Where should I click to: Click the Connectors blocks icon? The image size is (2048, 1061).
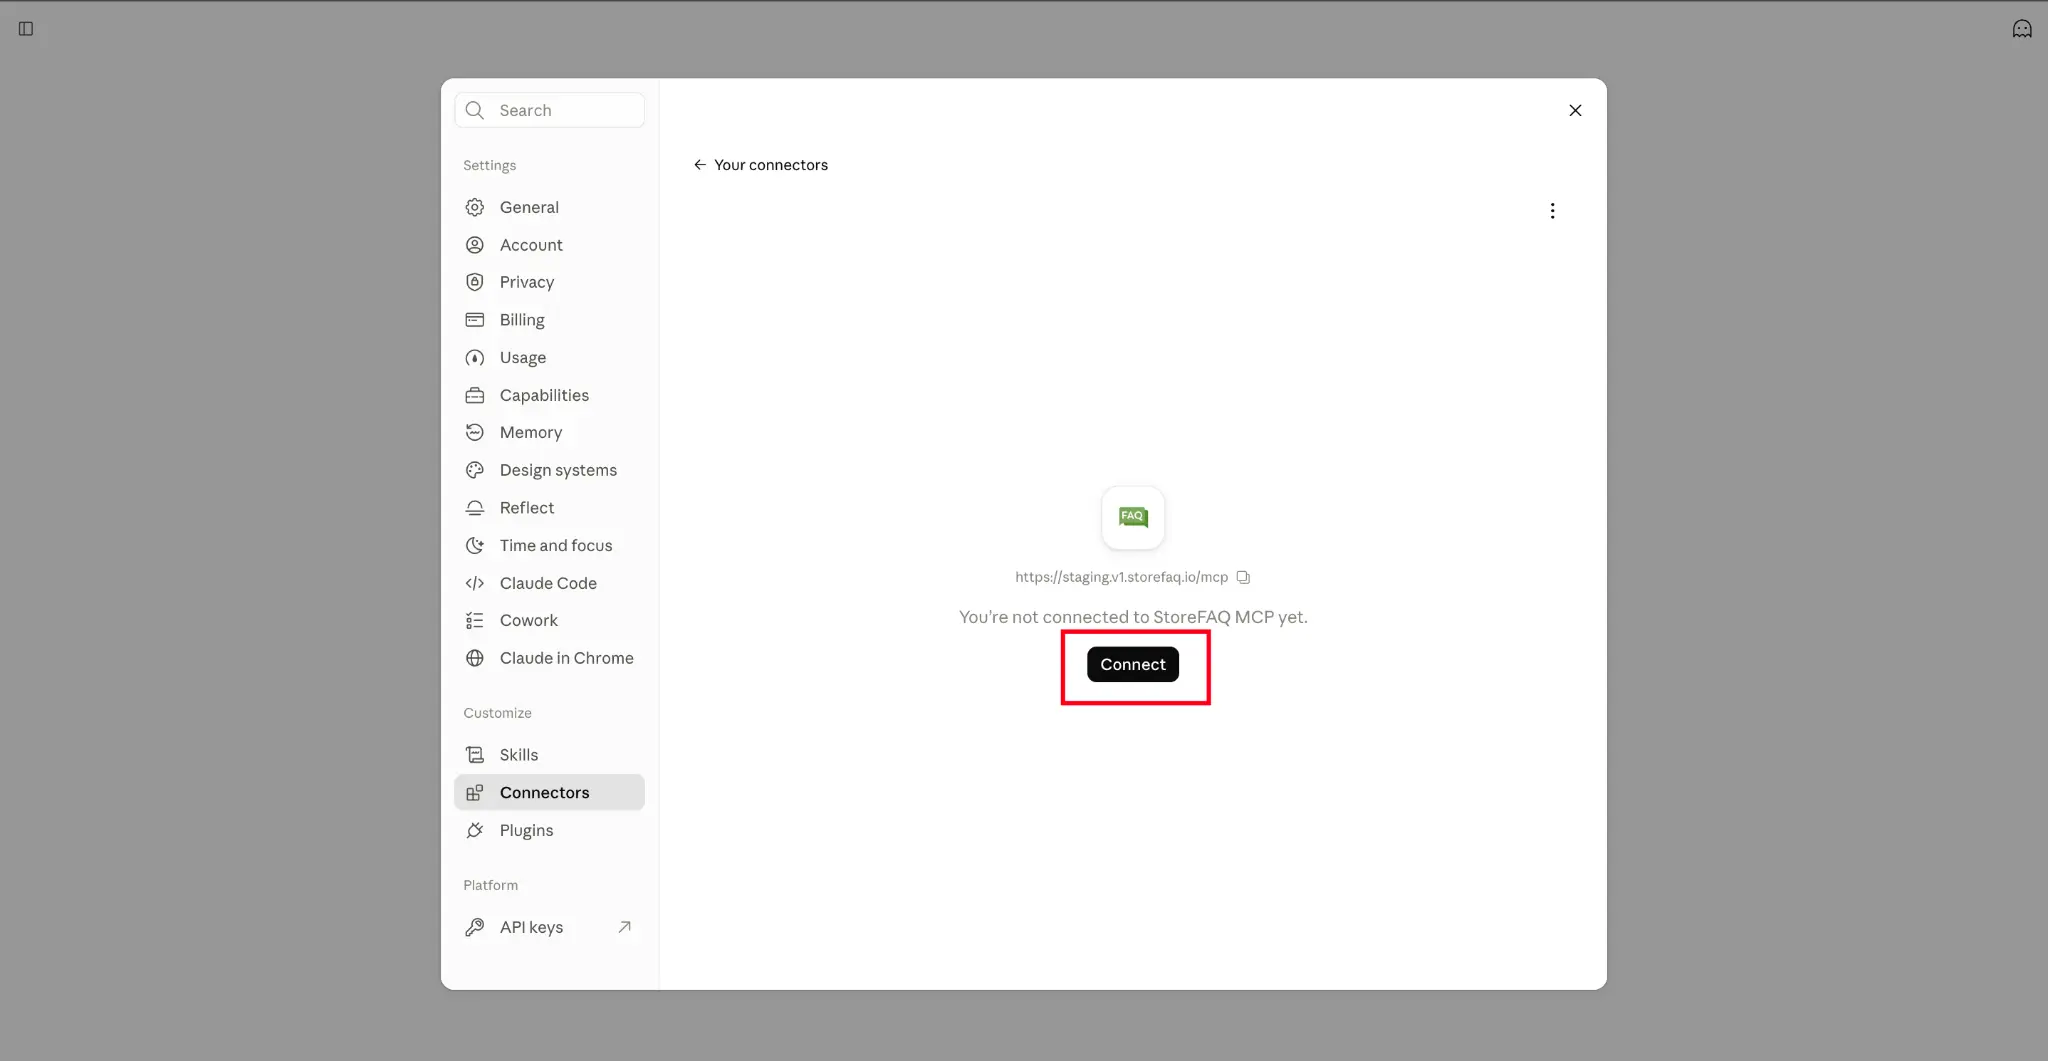[x=475, y=792]
